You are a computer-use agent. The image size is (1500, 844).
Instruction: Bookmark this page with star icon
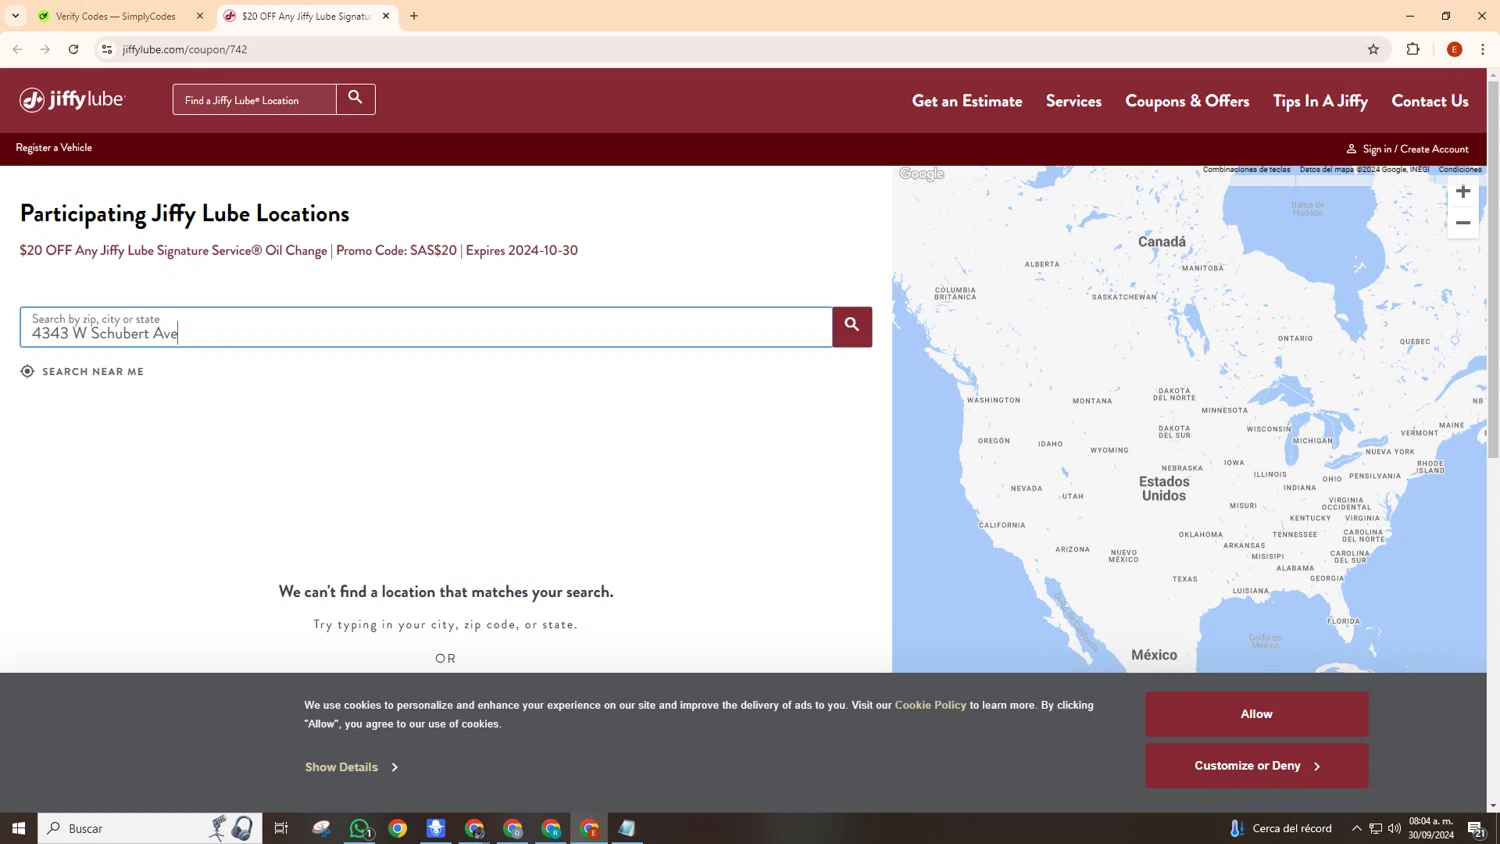[x=1373, y=49]
